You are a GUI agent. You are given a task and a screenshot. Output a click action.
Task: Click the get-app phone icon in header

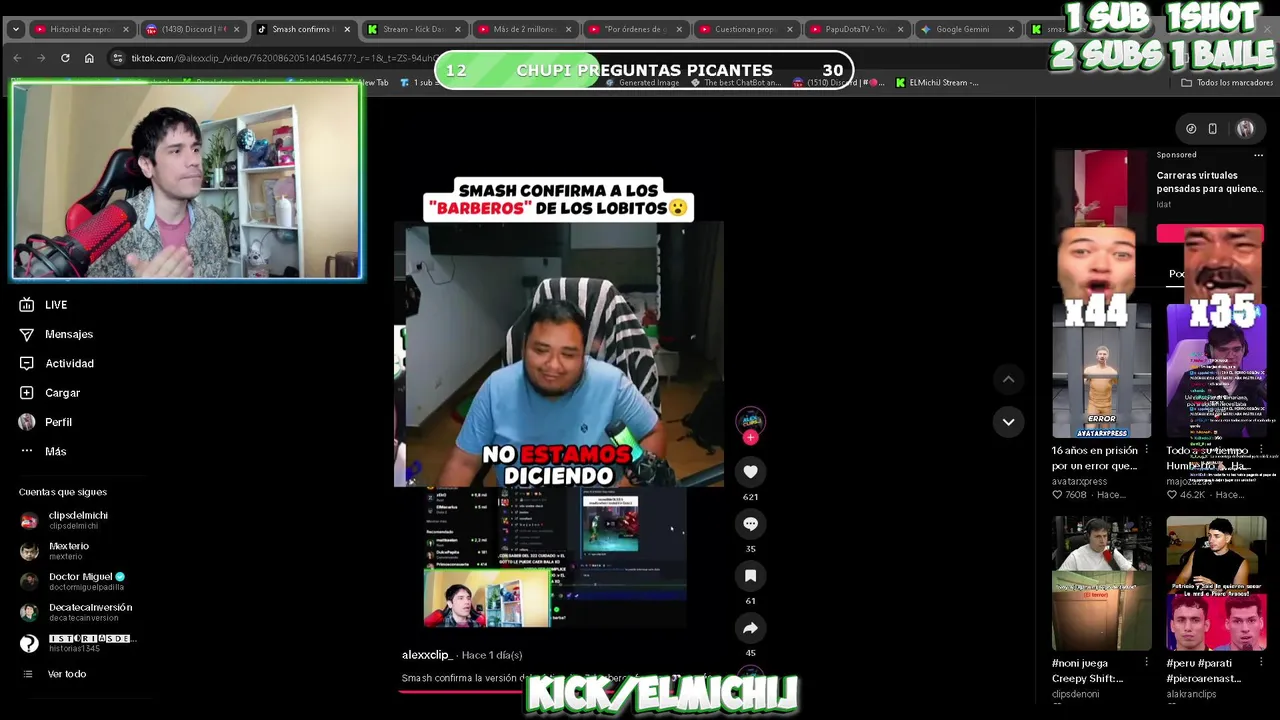(x=1212, y=129)
